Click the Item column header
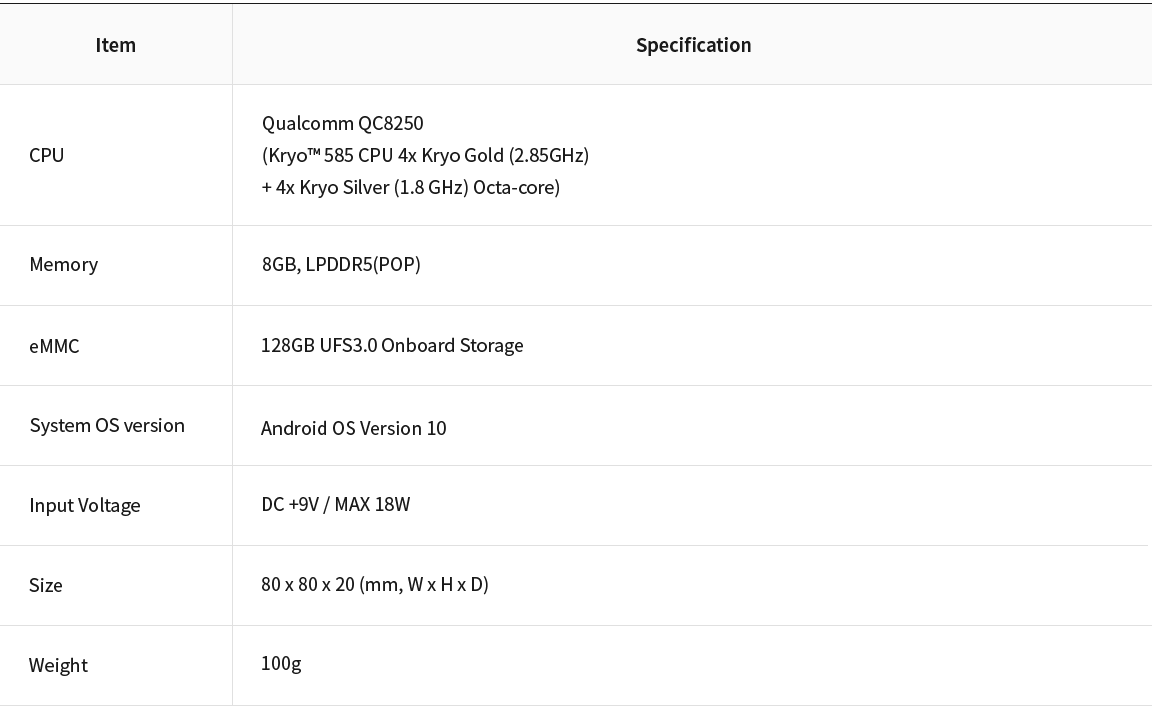1152x708 pixels. pyautogui.click(x=115, y=45)
